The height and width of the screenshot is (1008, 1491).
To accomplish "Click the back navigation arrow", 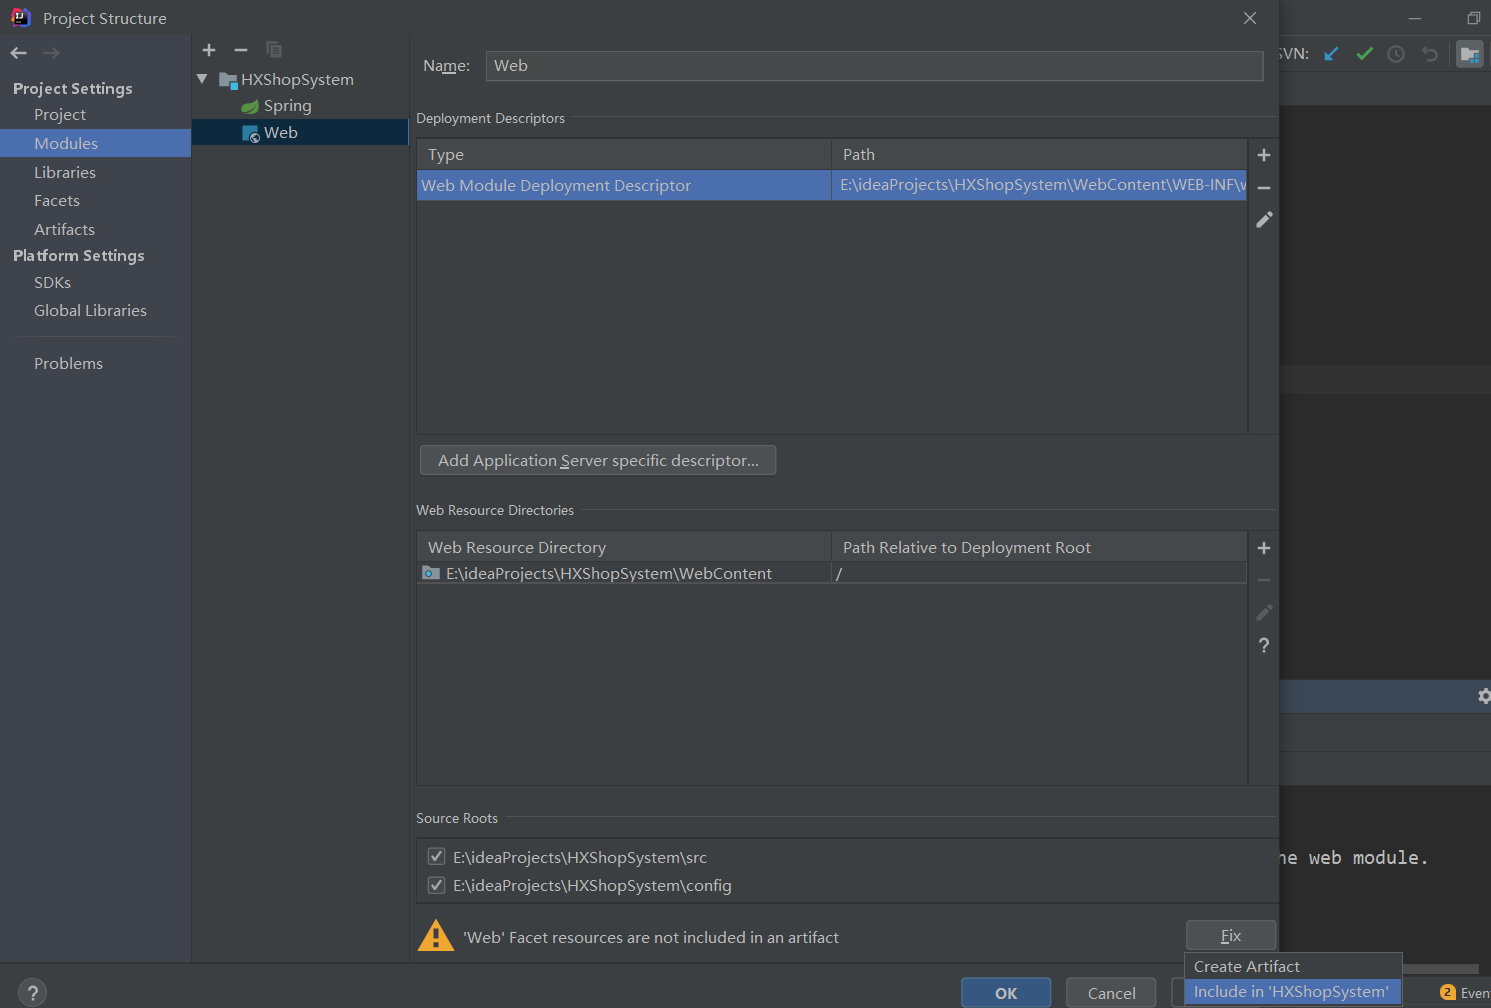I will tap(19, 53).
